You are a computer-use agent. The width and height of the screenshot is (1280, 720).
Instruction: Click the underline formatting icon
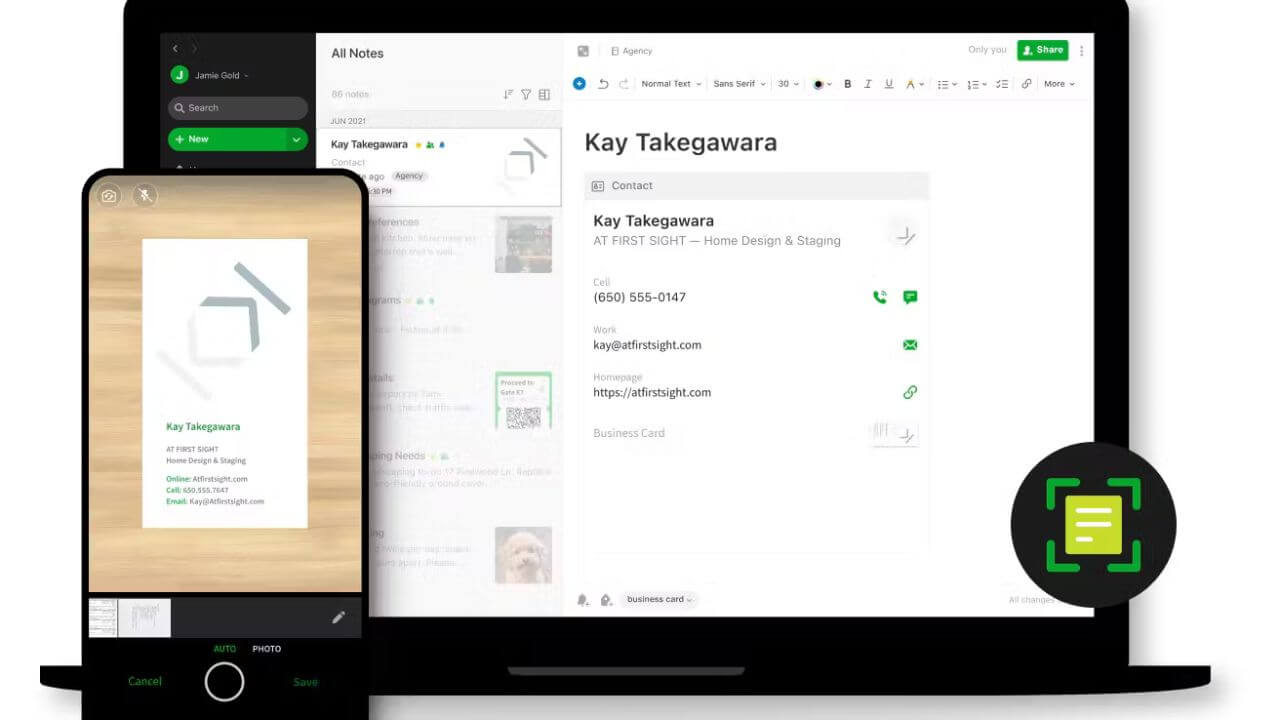[889, 84]
